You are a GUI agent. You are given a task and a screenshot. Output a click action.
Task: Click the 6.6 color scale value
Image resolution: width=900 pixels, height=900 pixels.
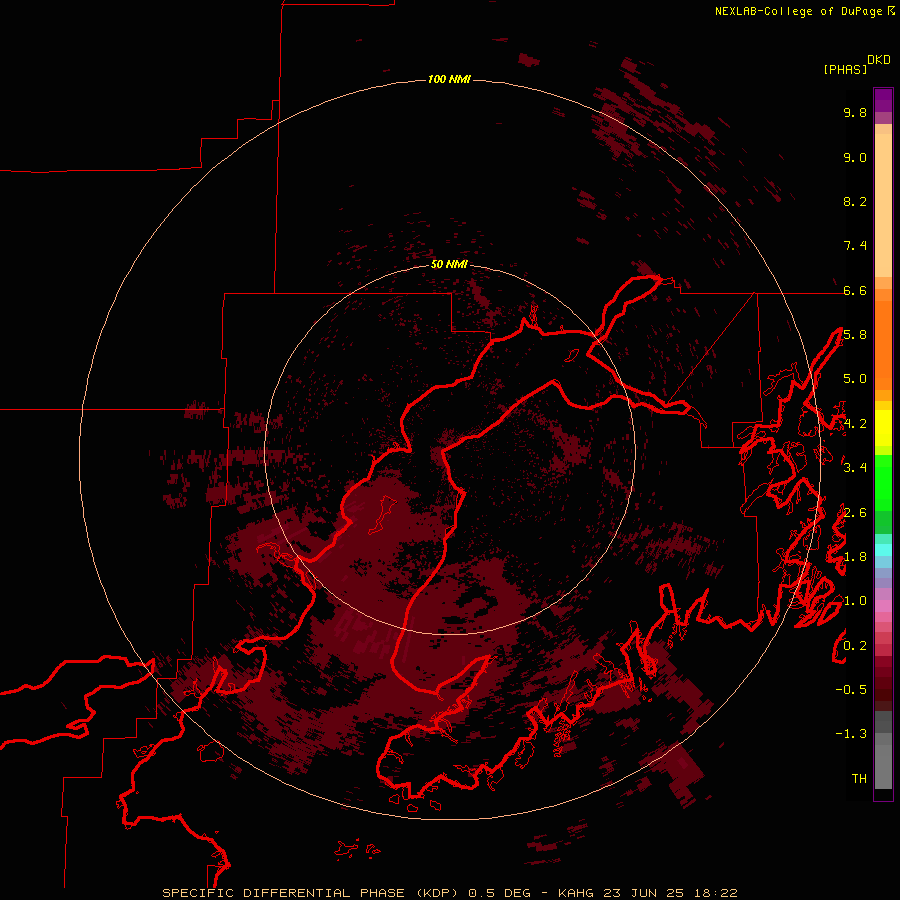[x=855, y=290]
